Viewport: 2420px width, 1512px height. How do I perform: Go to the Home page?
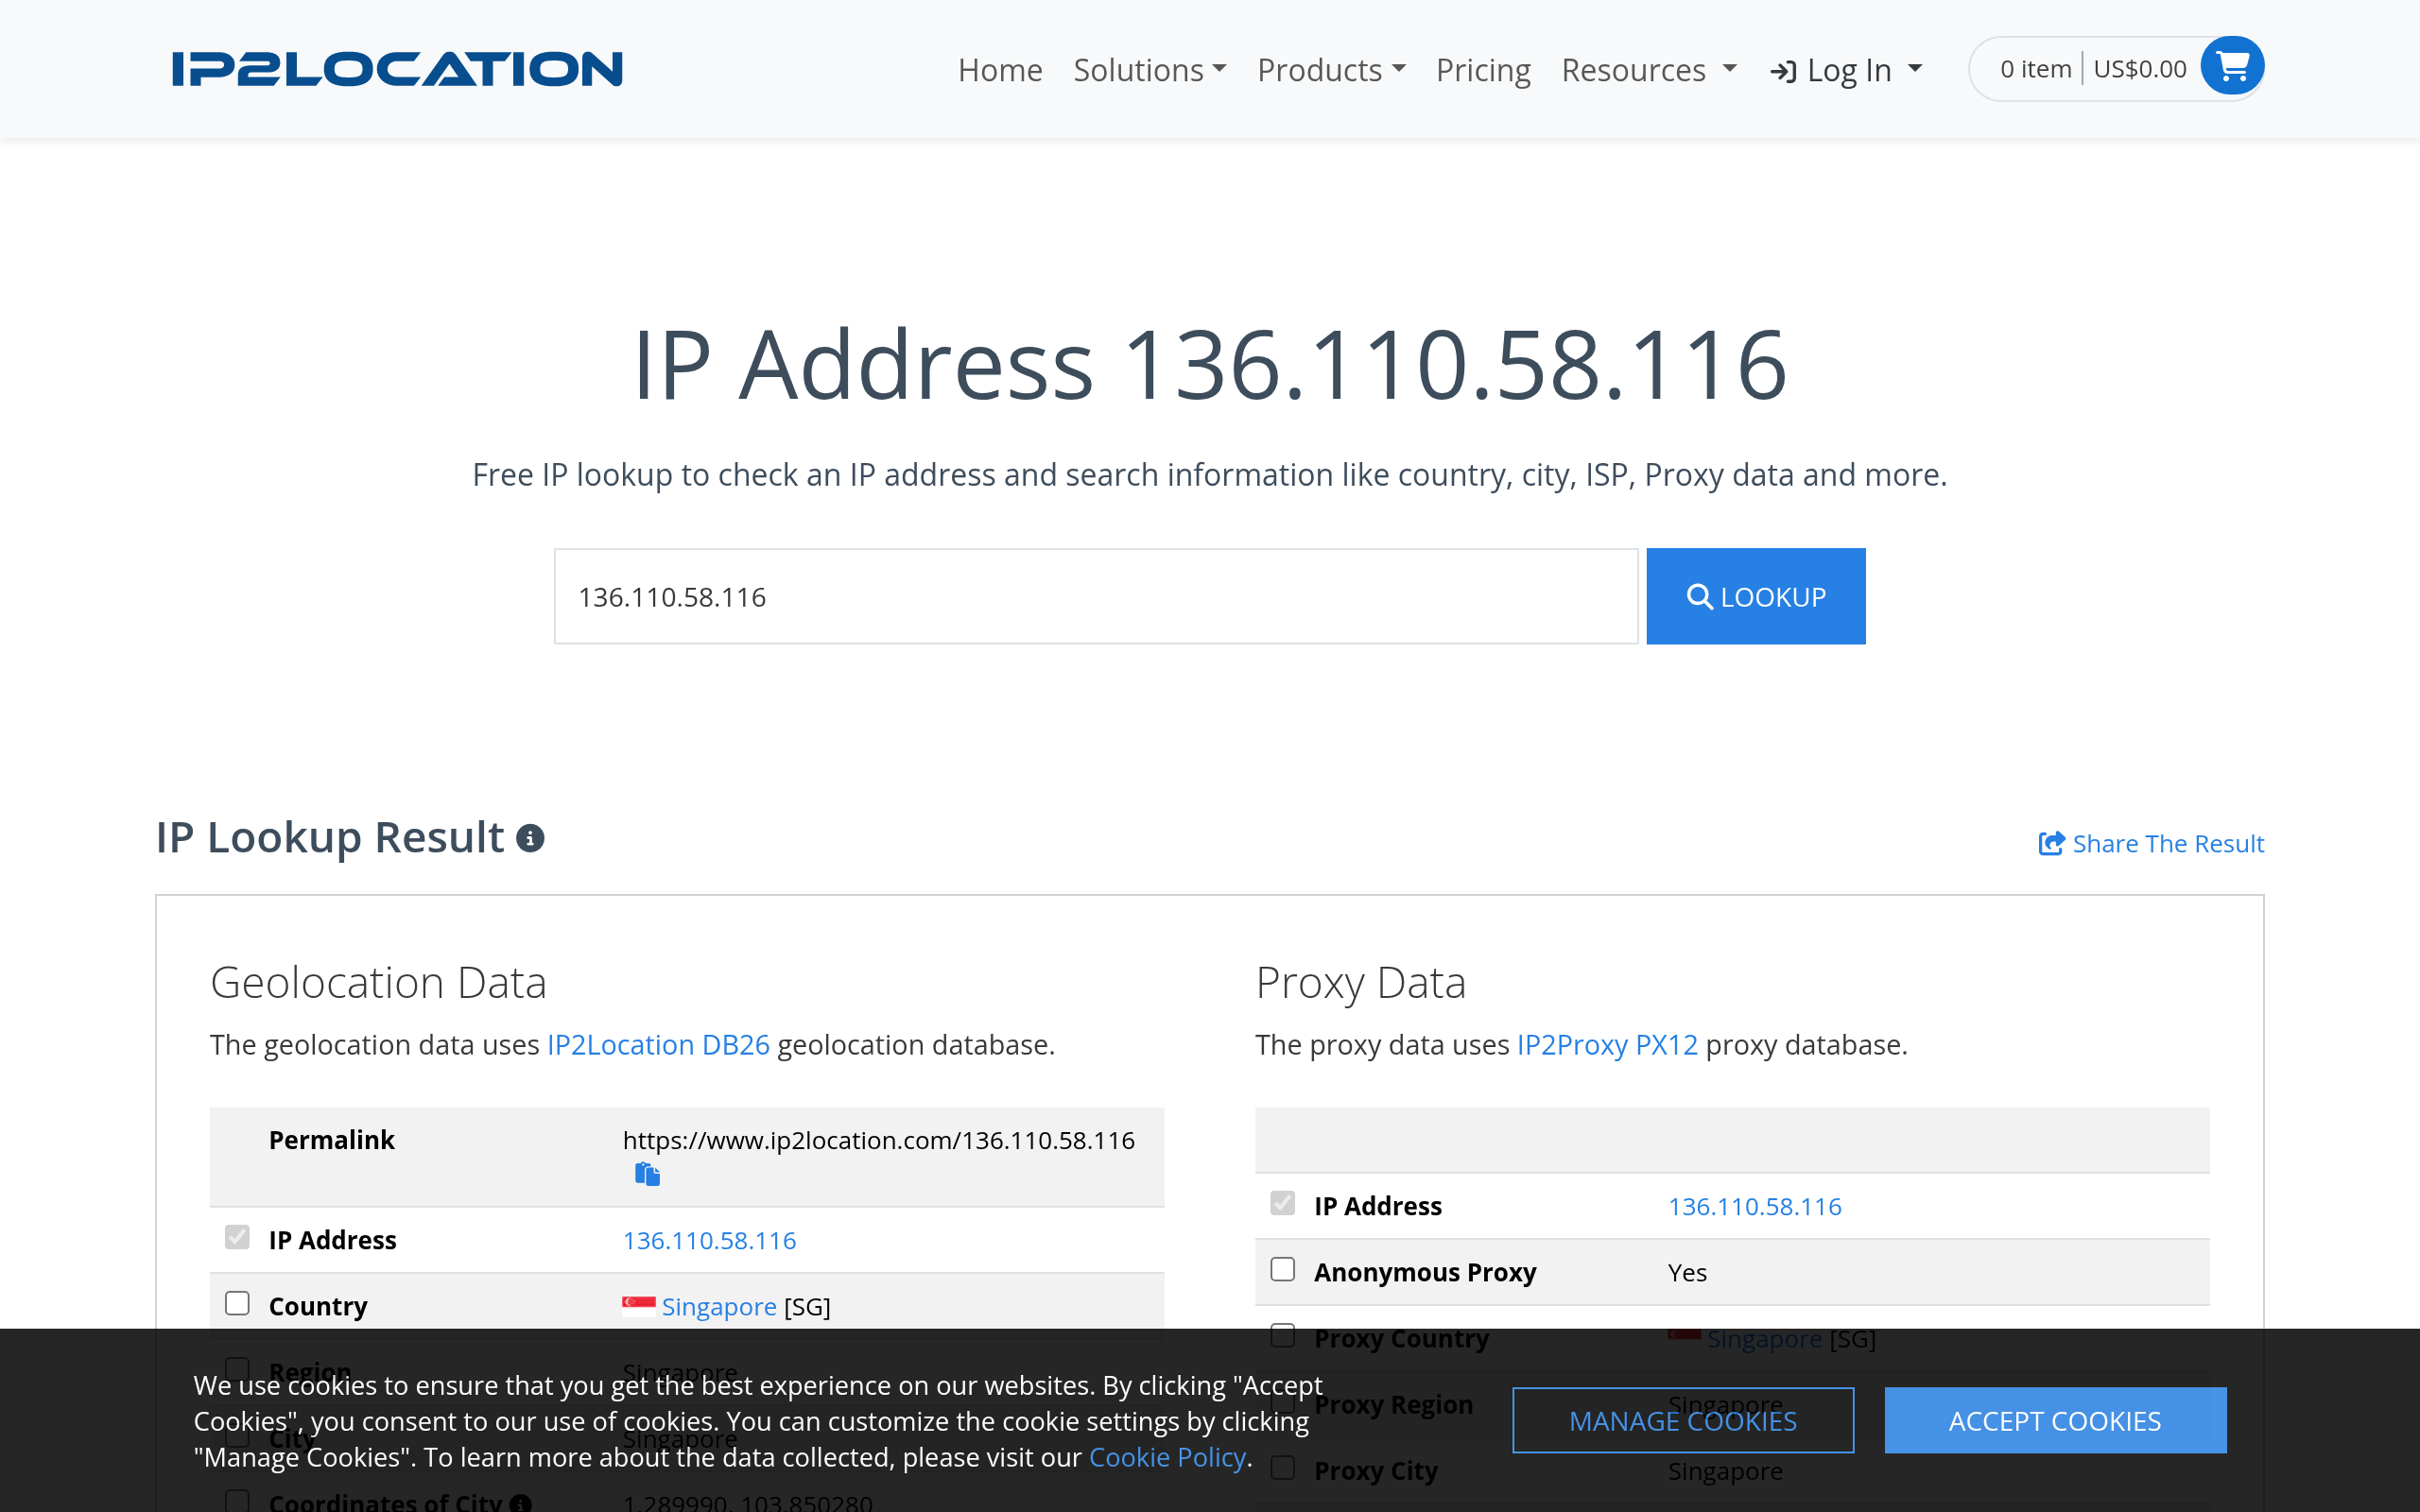tap(1000, 70)
